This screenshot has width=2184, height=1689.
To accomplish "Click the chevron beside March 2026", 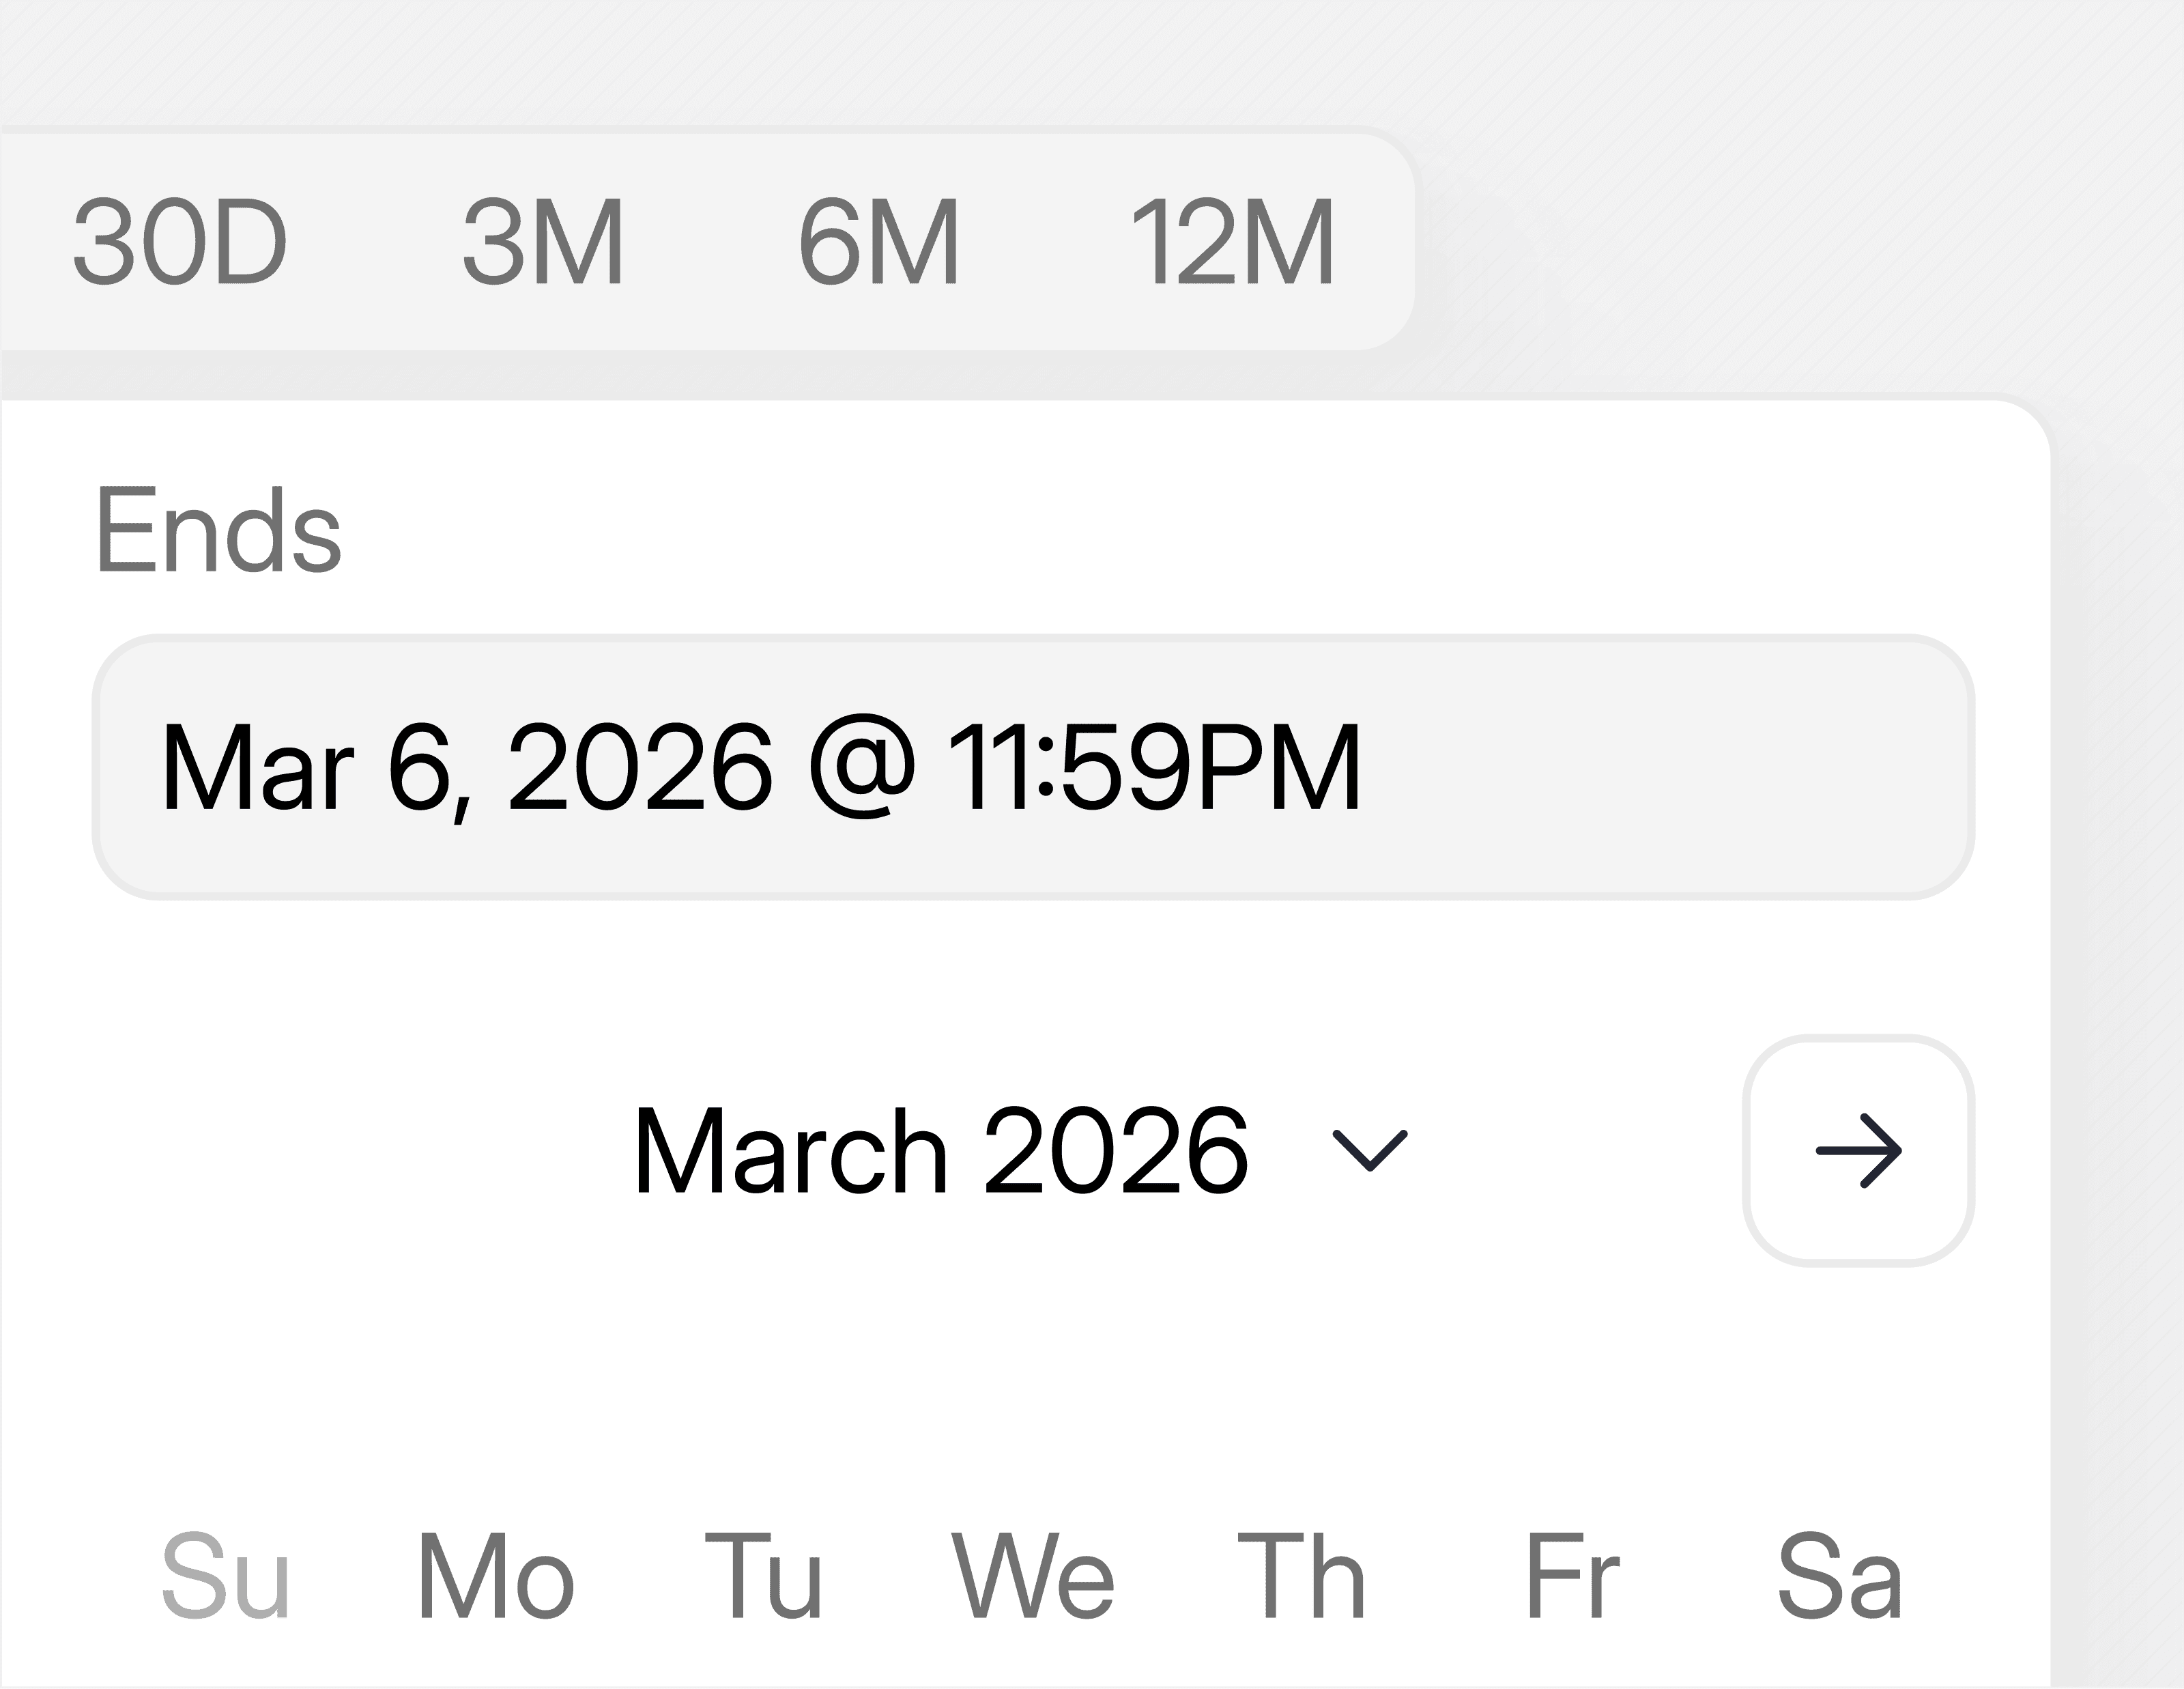I will click(1370, 1150).
